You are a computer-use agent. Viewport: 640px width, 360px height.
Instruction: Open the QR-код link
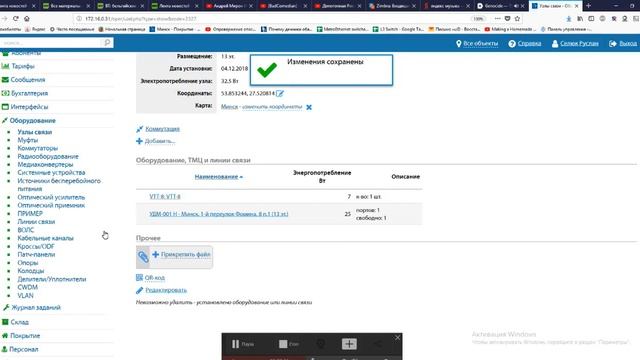click(155, 278)
